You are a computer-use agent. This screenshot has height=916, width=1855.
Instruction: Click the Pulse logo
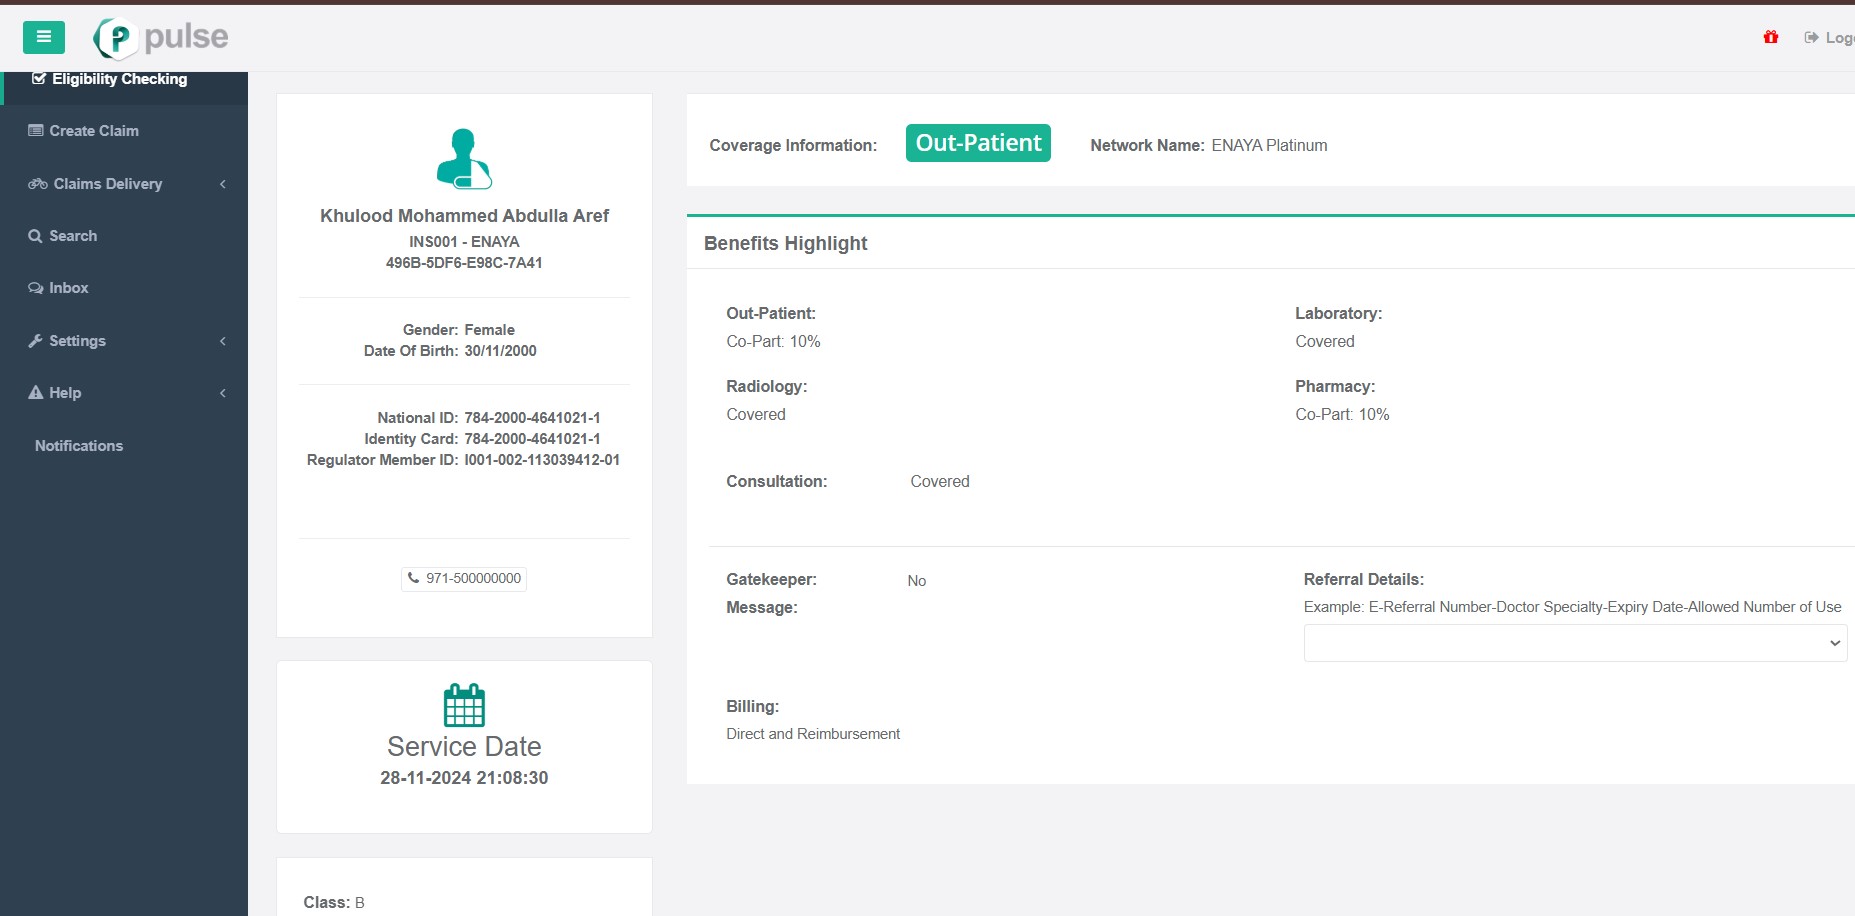click(161, 38)
